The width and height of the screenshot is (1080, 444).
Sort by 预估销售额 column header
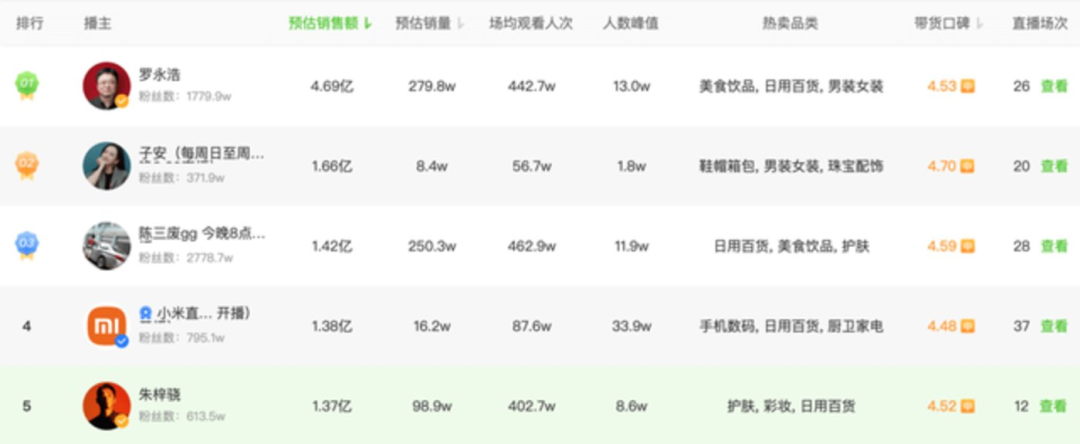pos(331,23)
